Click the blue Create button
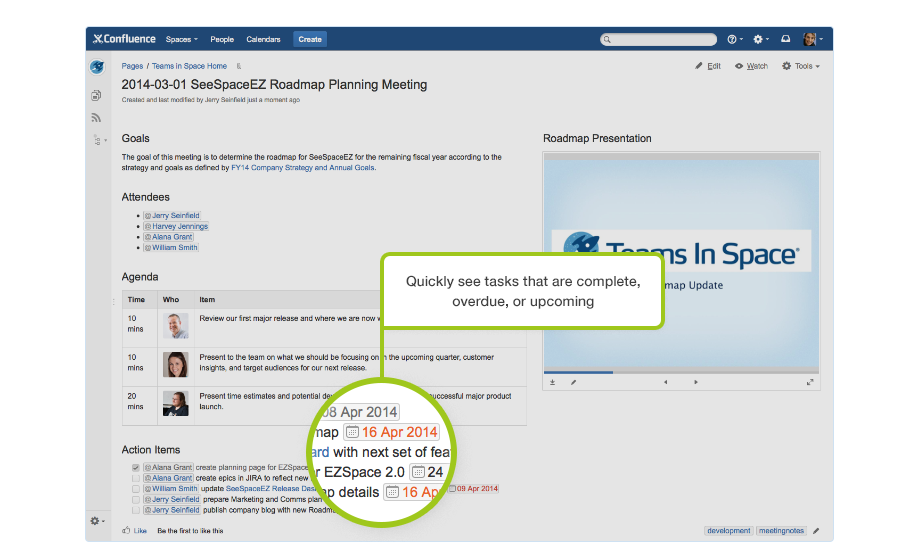The image size is (920, 542). click(x=310, y=39)
